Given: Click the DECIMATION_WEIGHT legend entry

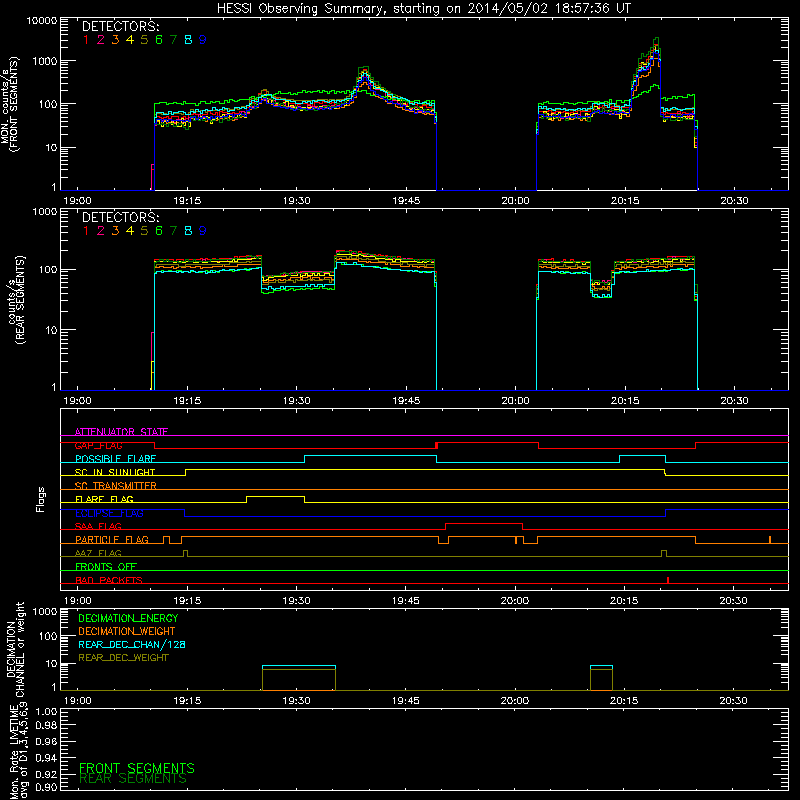Looking at the screenshot, I should click(127, 631).
